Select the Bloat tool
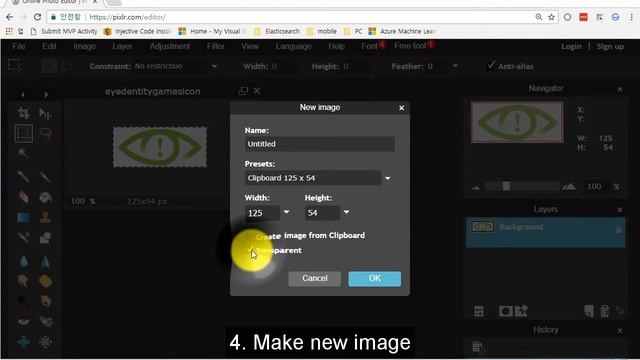Screen dimensions: 640x360 coord(23,342)
